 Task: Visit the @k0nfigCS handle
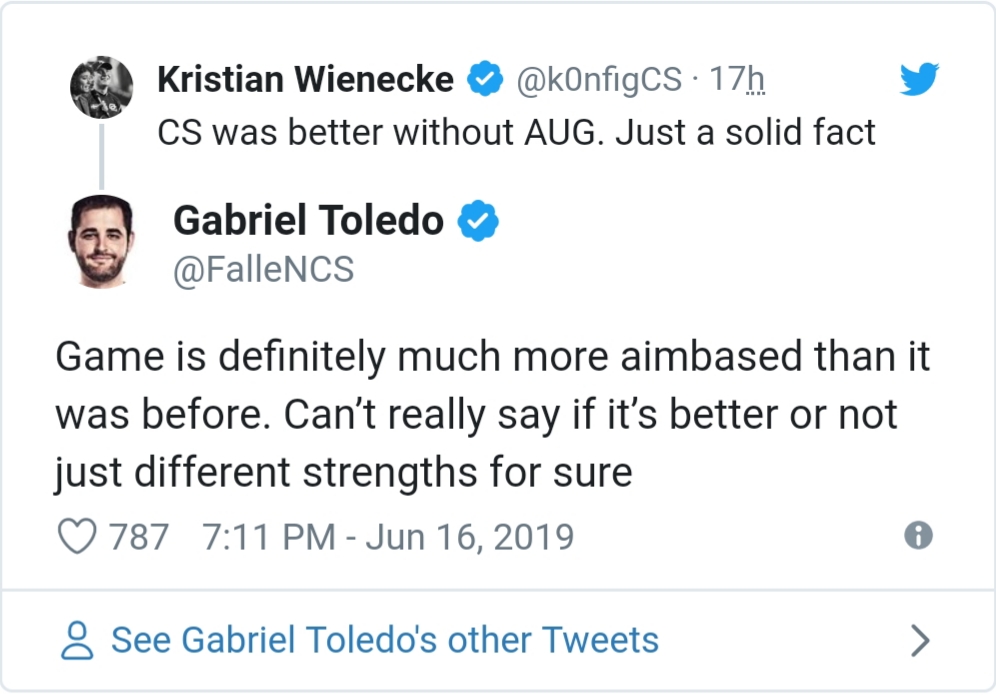598,80
